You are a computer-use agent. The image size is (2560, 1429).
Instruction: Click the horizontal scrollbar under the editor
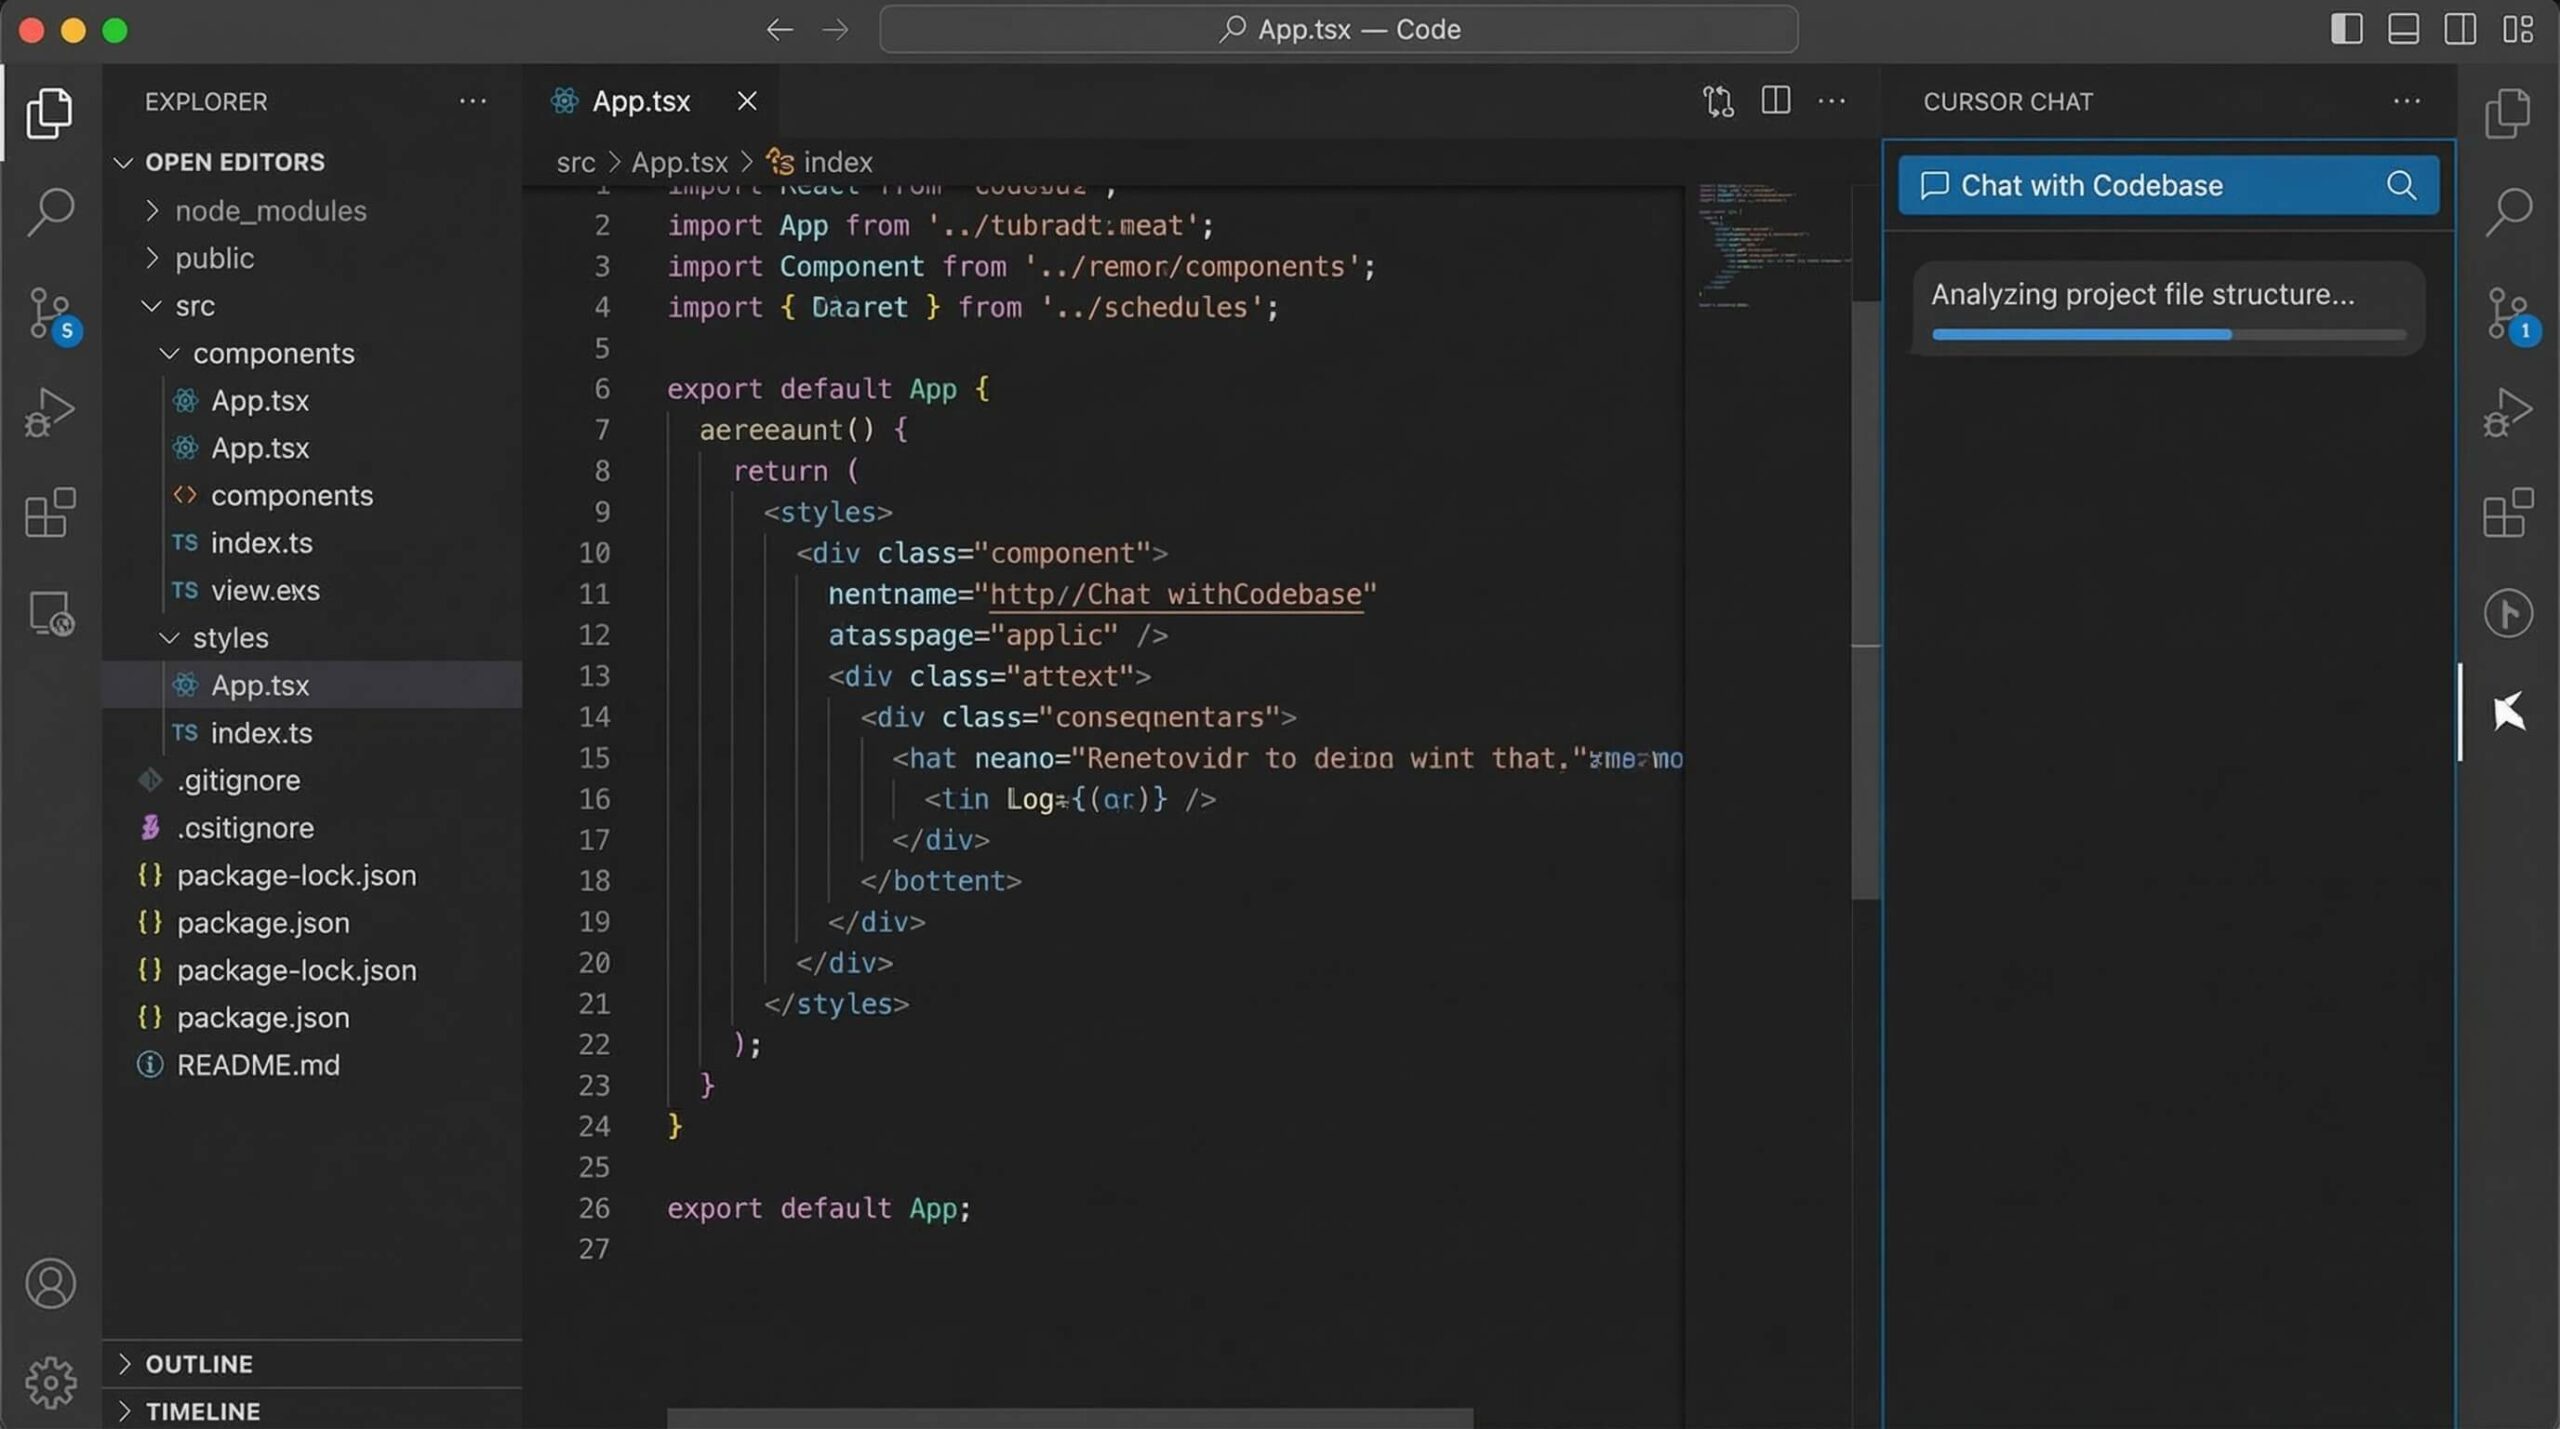click(x=1070, y=1418)
